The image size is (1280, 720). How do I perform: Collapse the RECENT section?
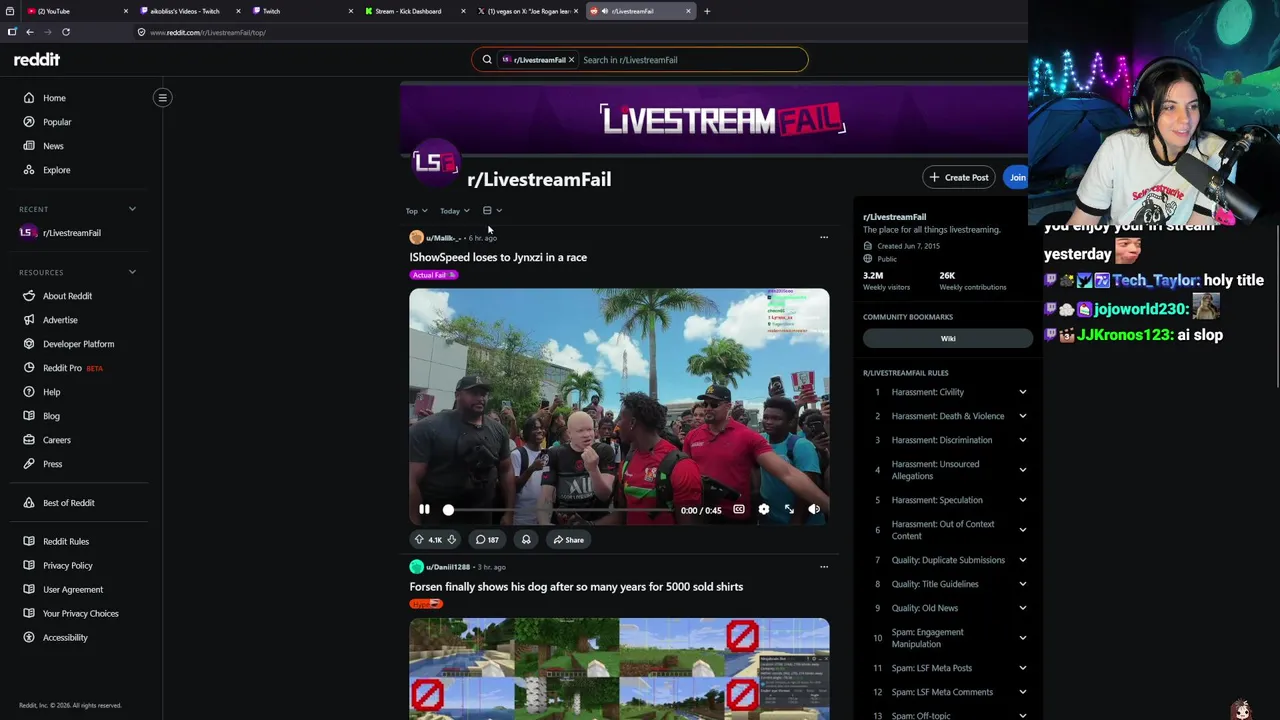coord(132,209)
